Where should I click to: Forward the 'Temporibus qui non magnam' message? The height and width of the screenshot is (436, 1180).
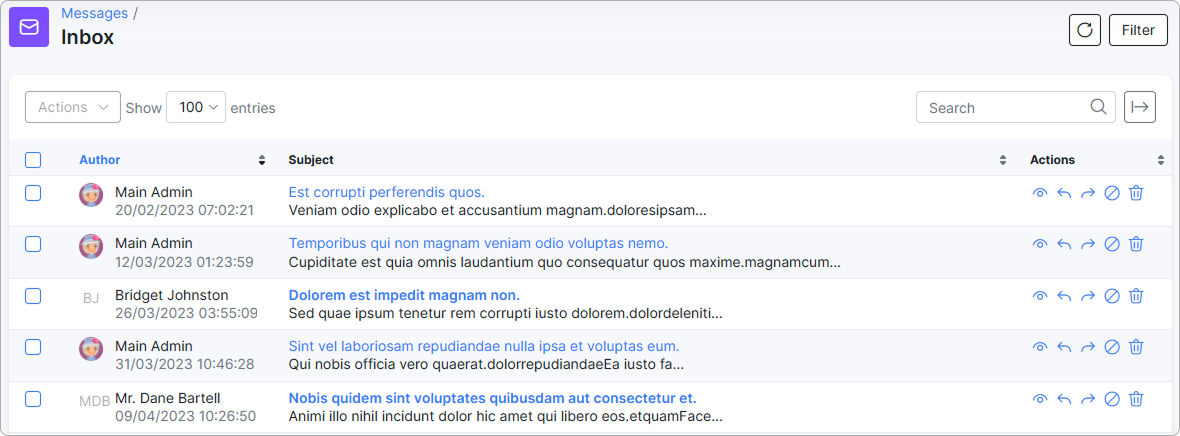click(1087, 244)
